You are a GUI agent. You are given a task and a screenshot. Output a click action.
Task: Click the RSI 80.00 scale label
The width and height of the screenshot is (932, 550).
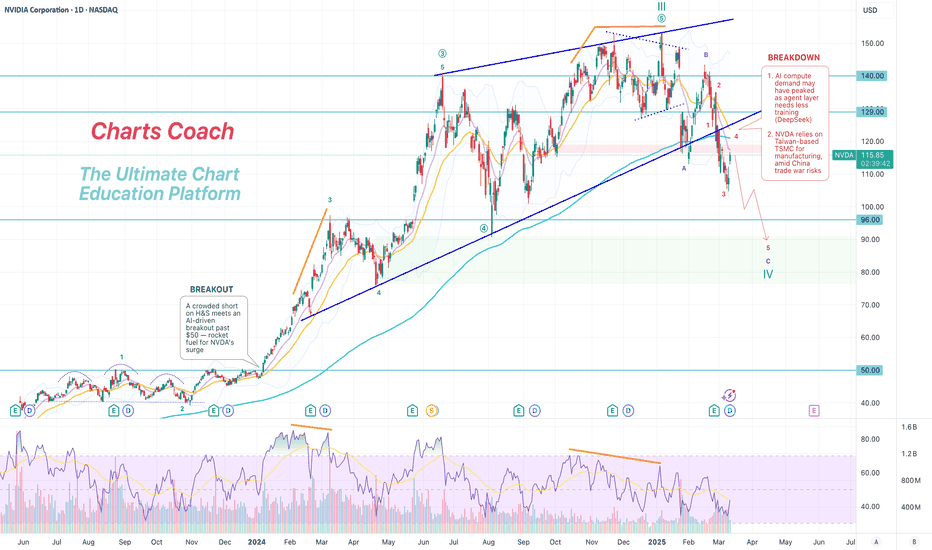coord(870,439)
